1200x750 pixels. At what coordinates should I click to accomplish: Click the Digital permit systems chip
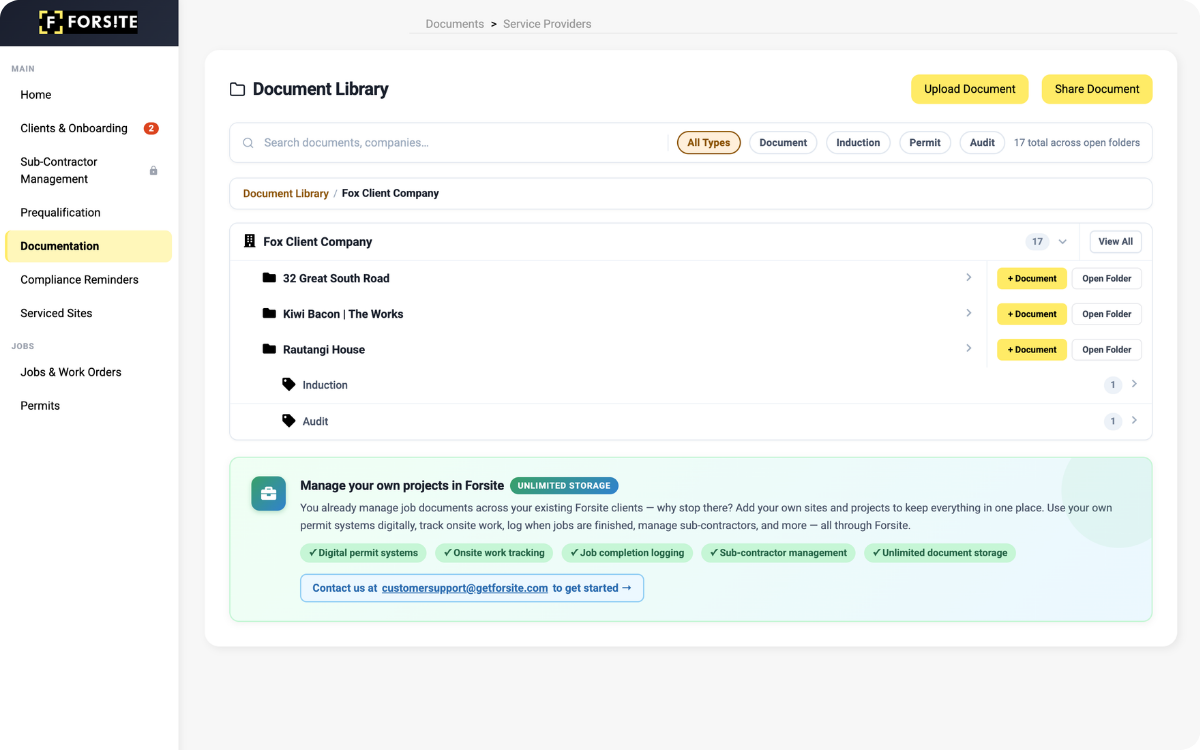point(364,553)
